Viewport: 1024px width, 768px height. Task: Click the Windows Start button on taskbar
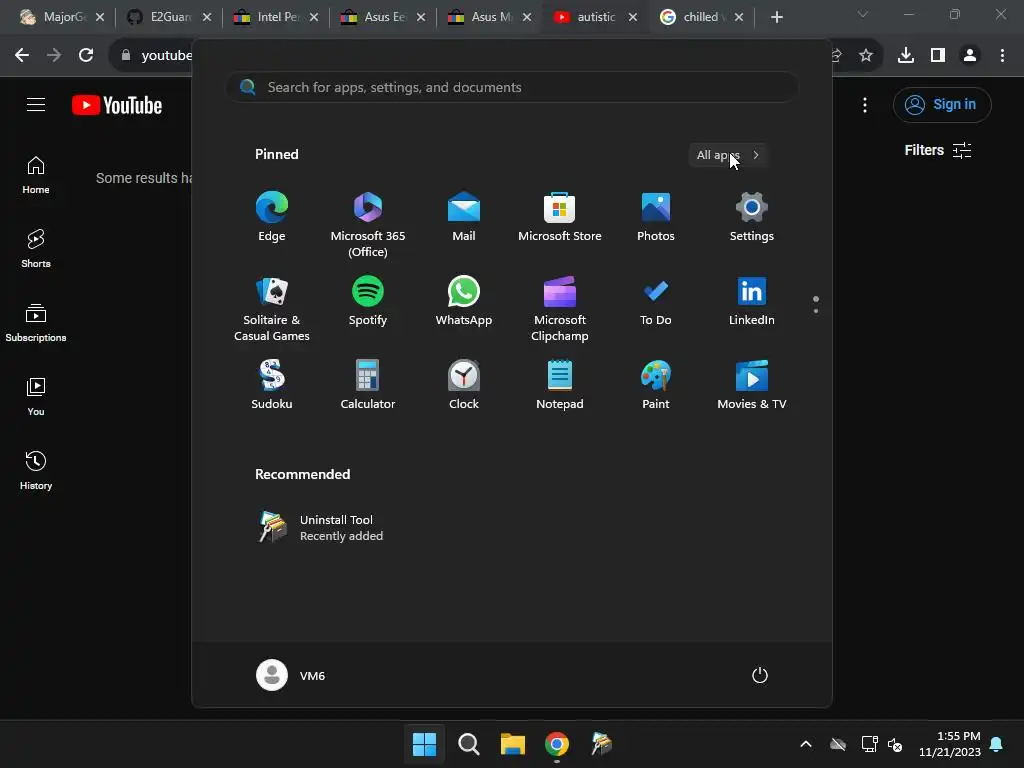(x=424, y=744)
